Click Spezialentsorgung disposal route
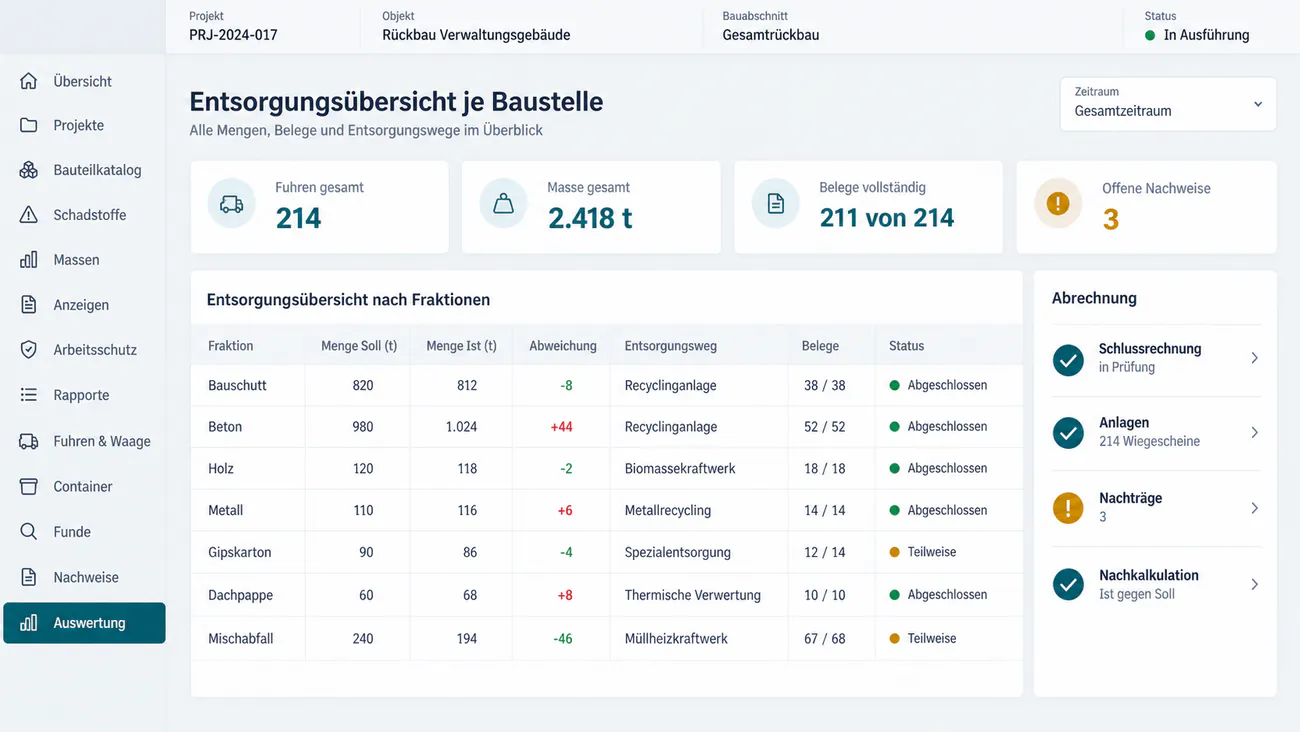Image resolution: width=1300 pixels, height=732 pixels. (678, 552)
